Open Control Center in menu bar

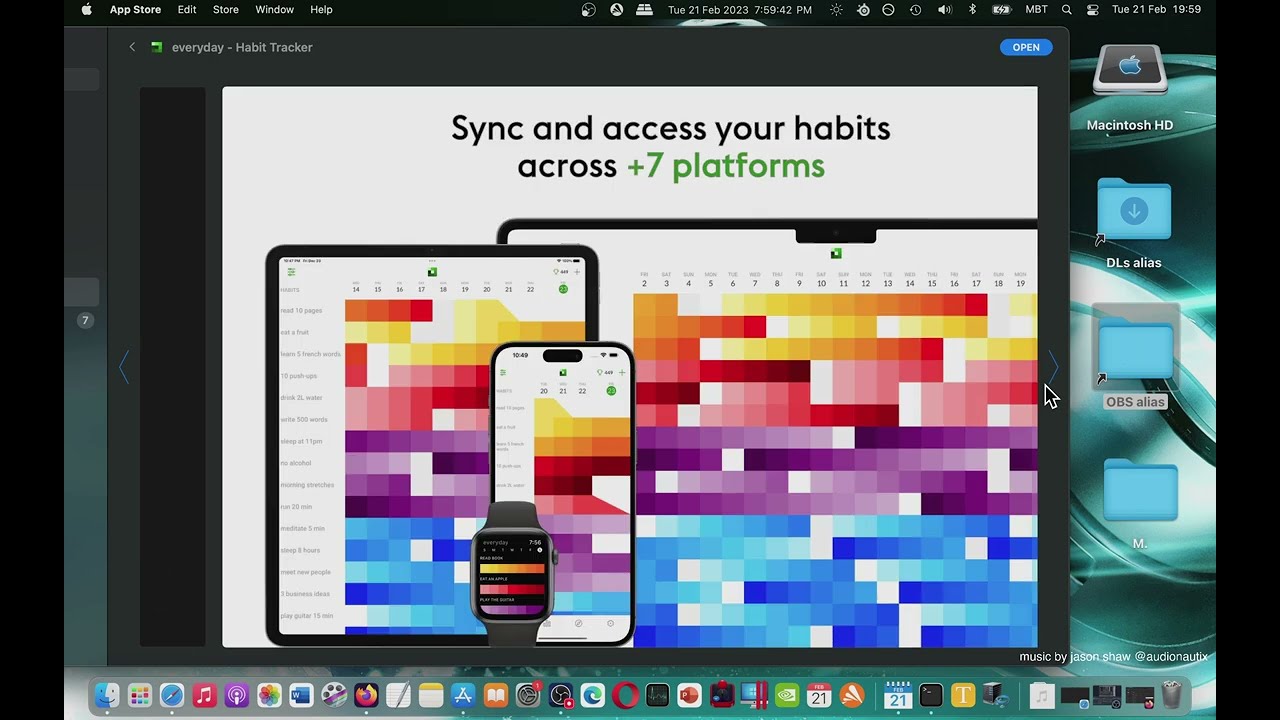point(1093,10)
